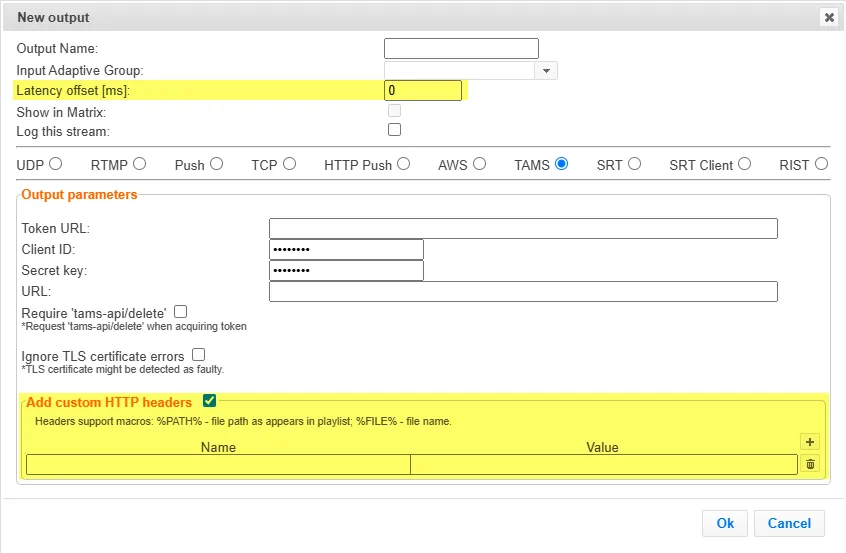The width and height of the screenshot is (846, 553).
Task: Click the header Name cell
Action: click(218, 465)
